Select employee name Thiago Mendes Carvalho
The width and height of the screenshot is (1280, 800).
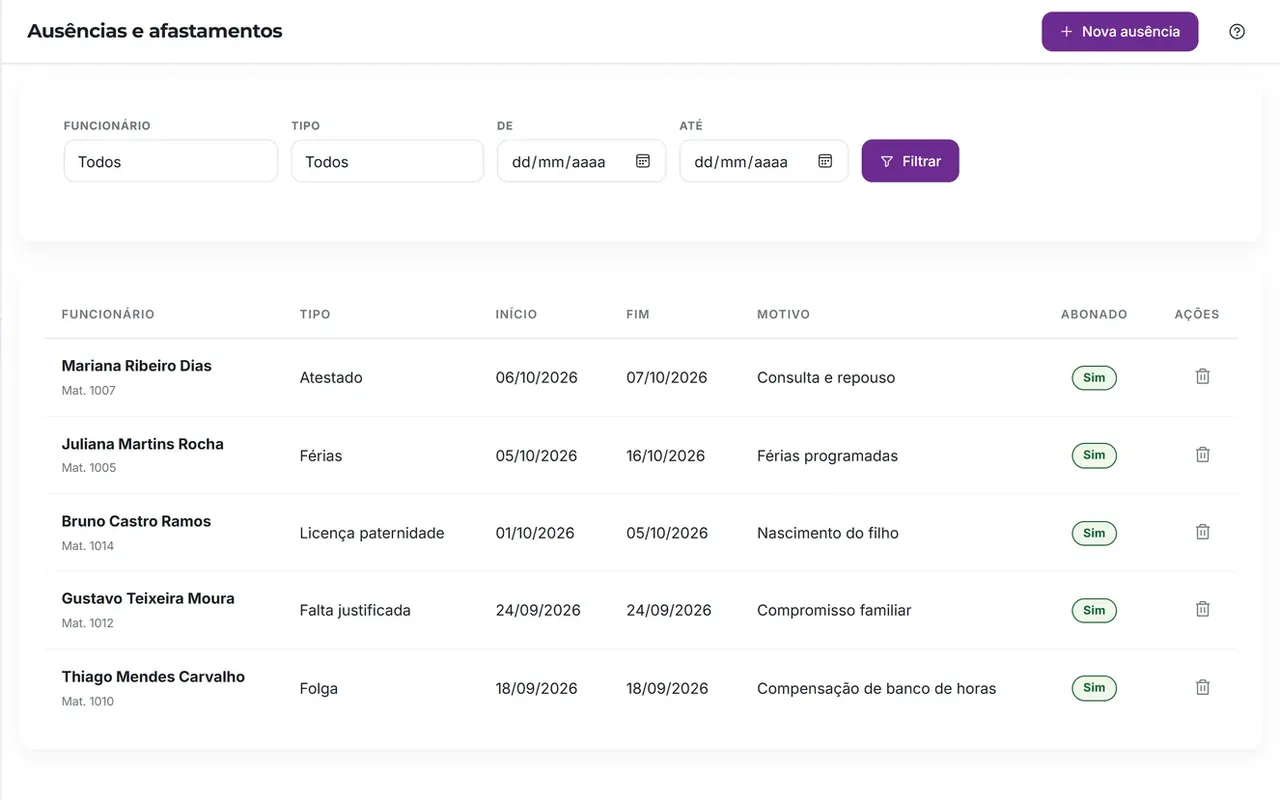tap(153, 676)
